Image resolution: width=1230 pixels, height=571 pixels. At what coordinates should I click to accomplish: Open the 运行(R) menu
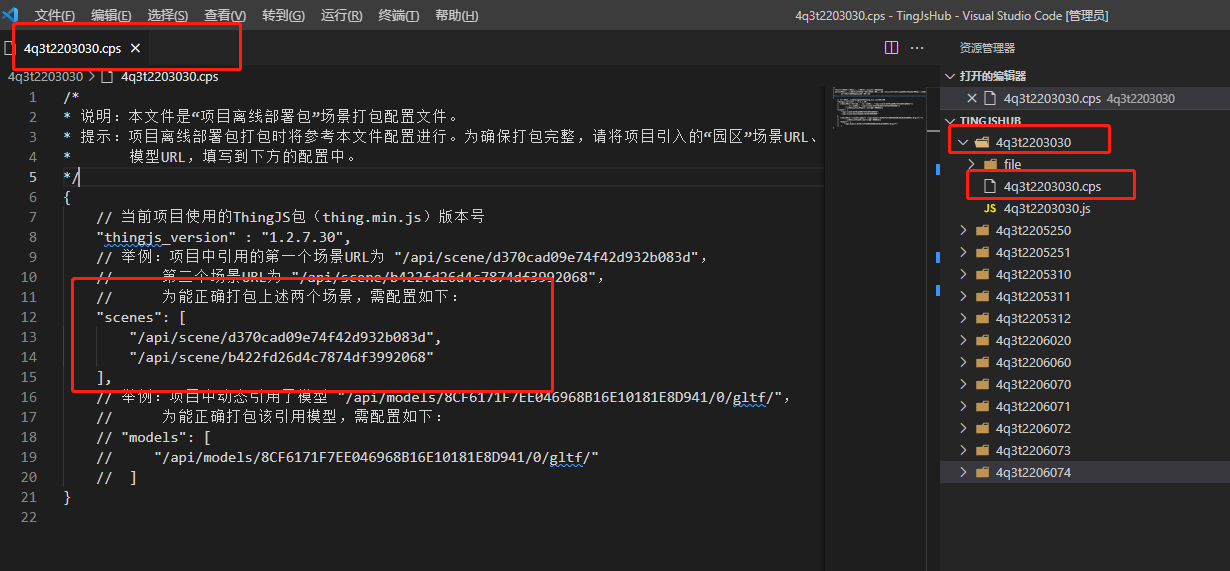click(x=342, y=15)
